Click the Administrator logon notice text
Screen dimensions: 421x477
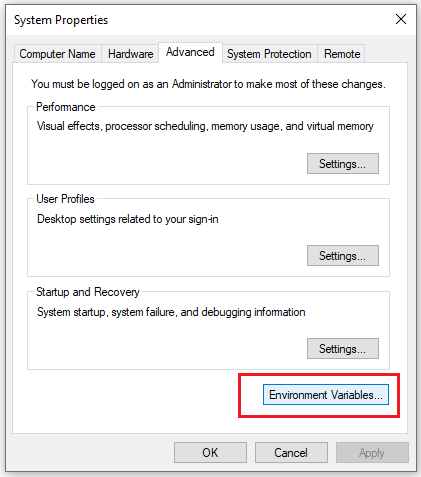[x=208, y=84]
